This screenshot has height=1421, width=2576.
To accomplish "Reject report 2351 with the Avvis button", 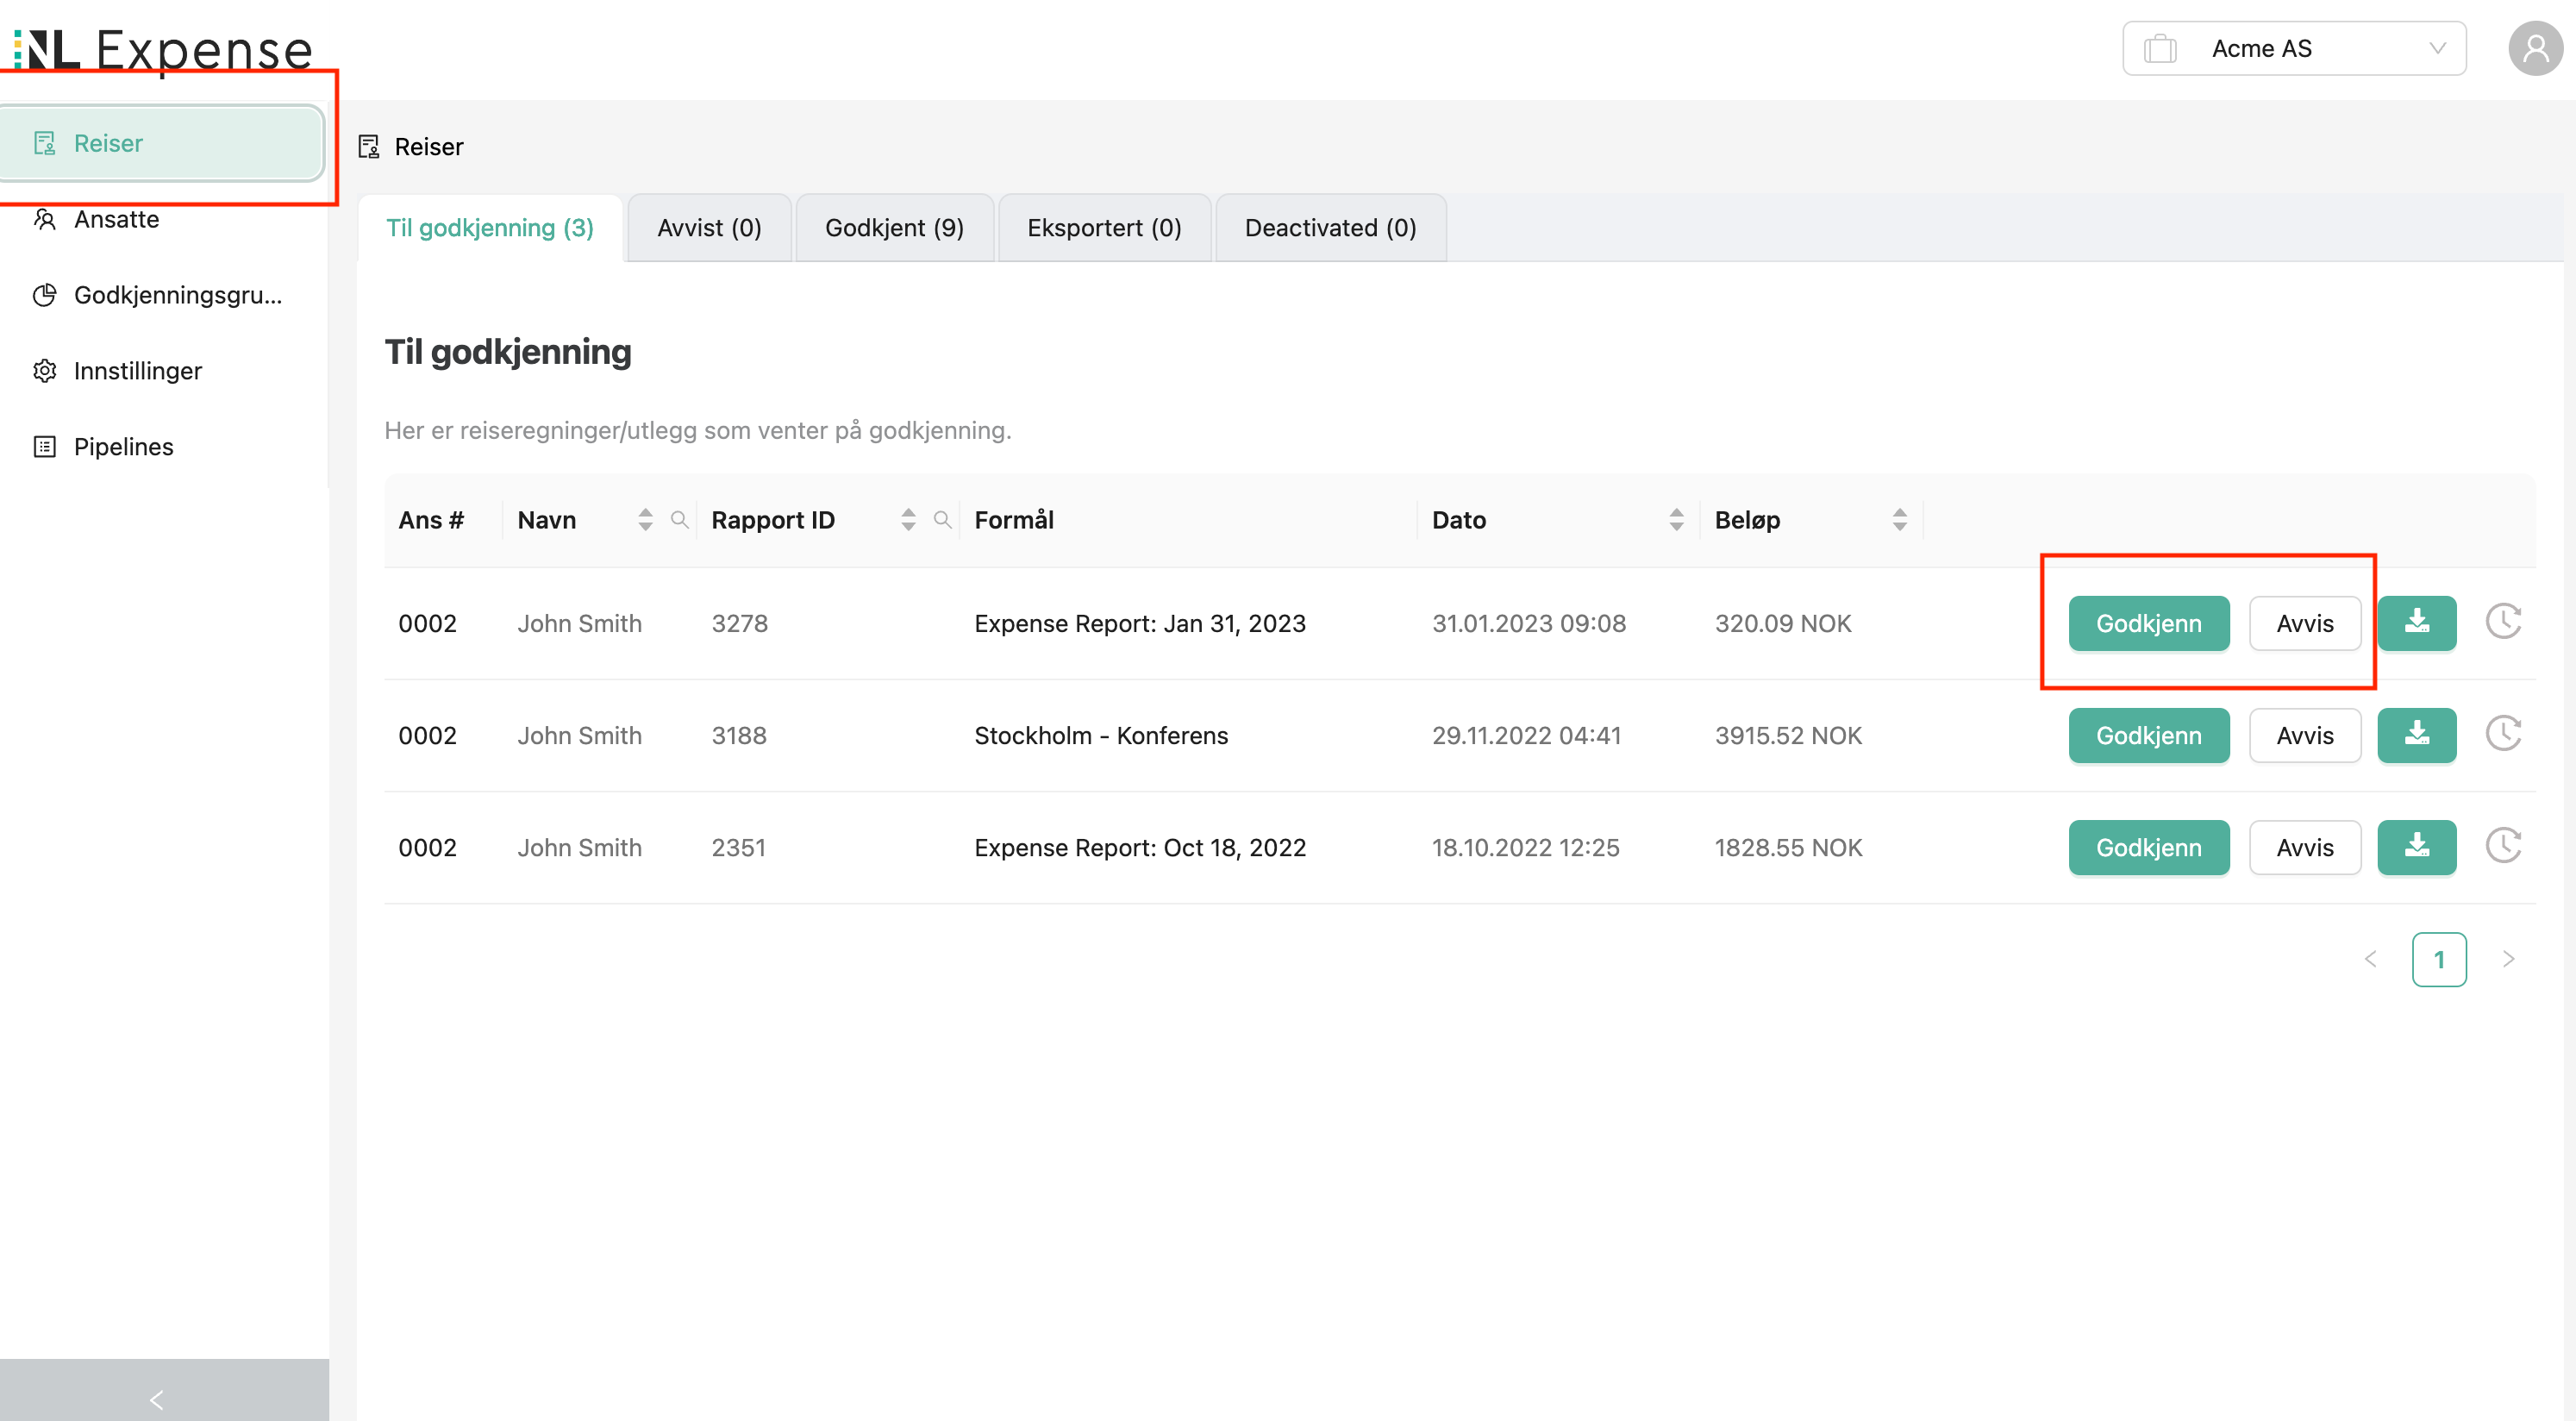I will pos(2304,847).
